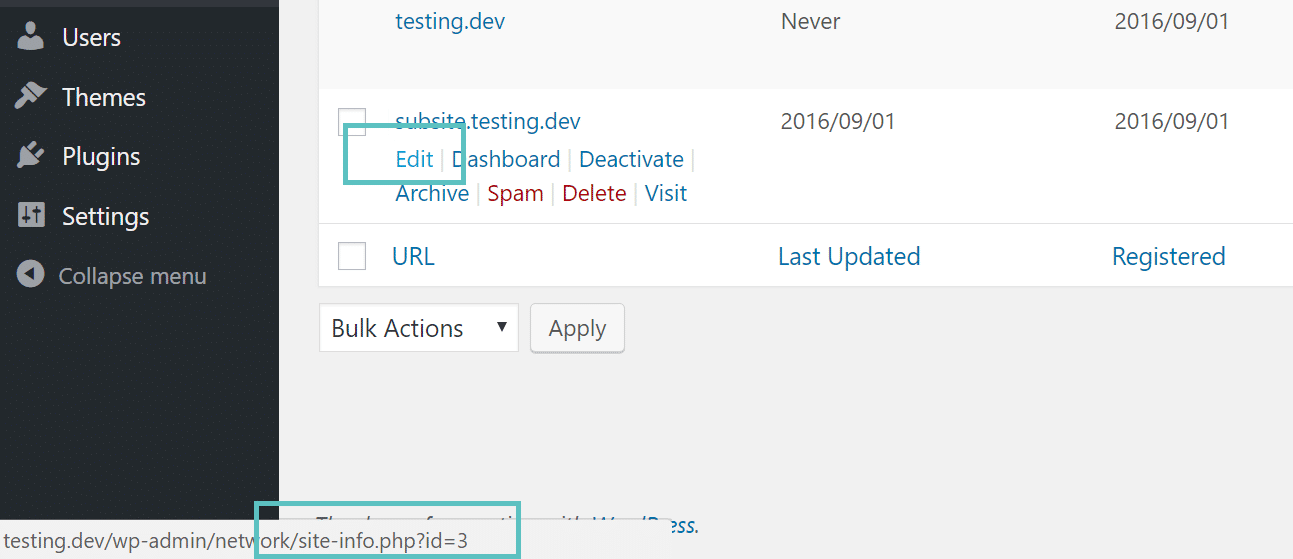Edit the subsite.testing.dev site
Screen dimensions: 1293x559
(x=414, y=159)
